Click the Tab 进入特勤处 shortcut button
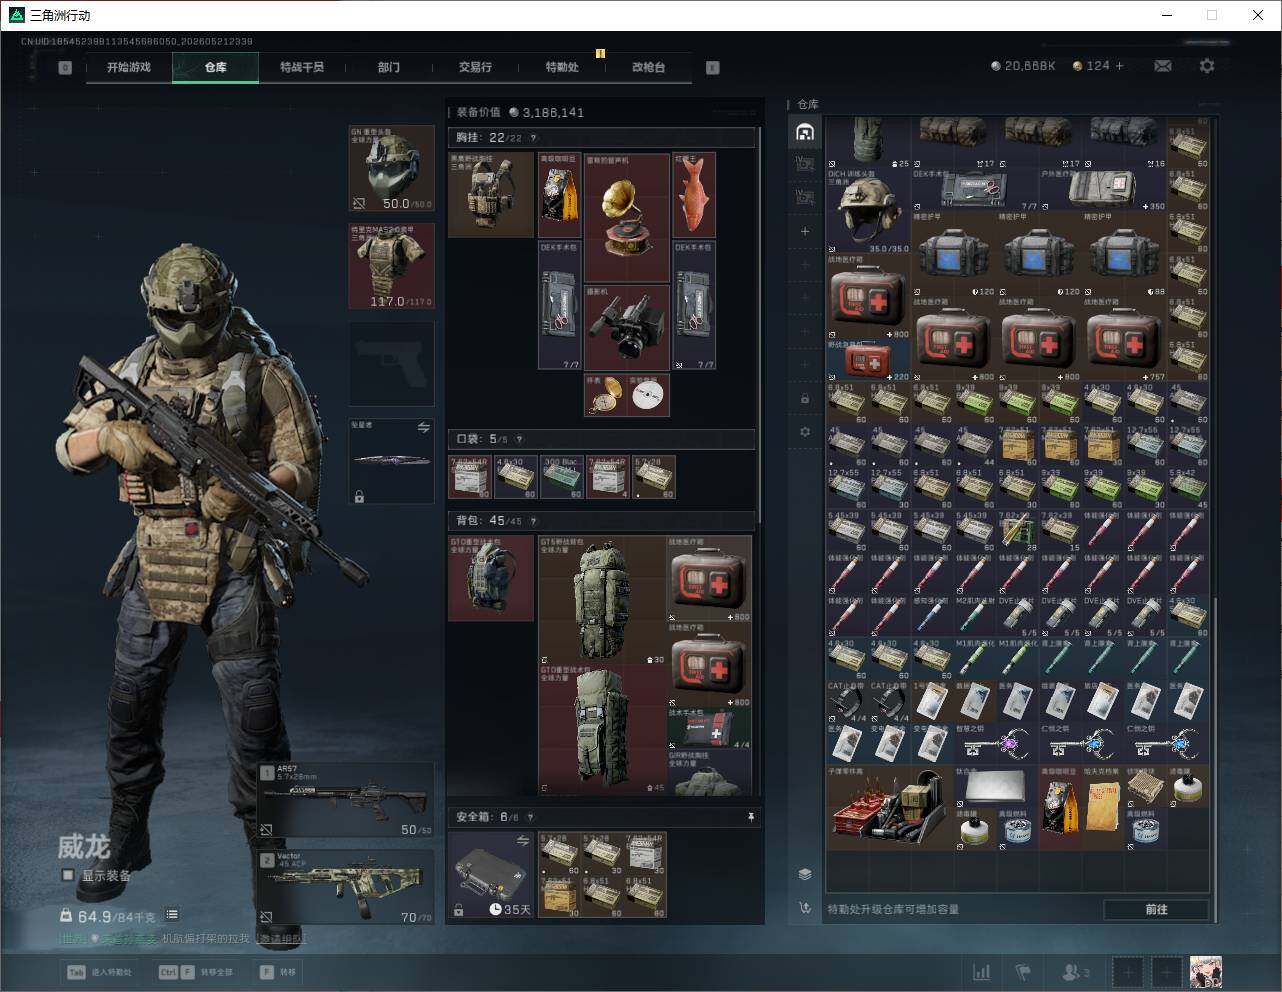Viewport: 1282px width, 992px height. coord(99,972)
